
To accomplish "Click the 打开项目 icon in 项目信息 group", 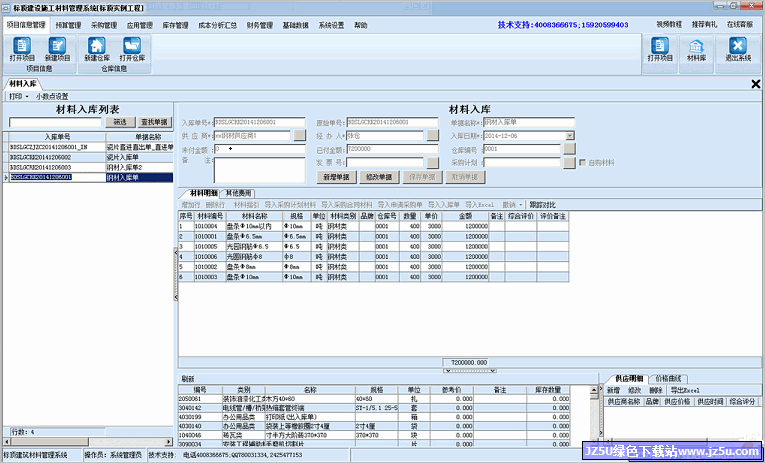I will click(21, 46).
